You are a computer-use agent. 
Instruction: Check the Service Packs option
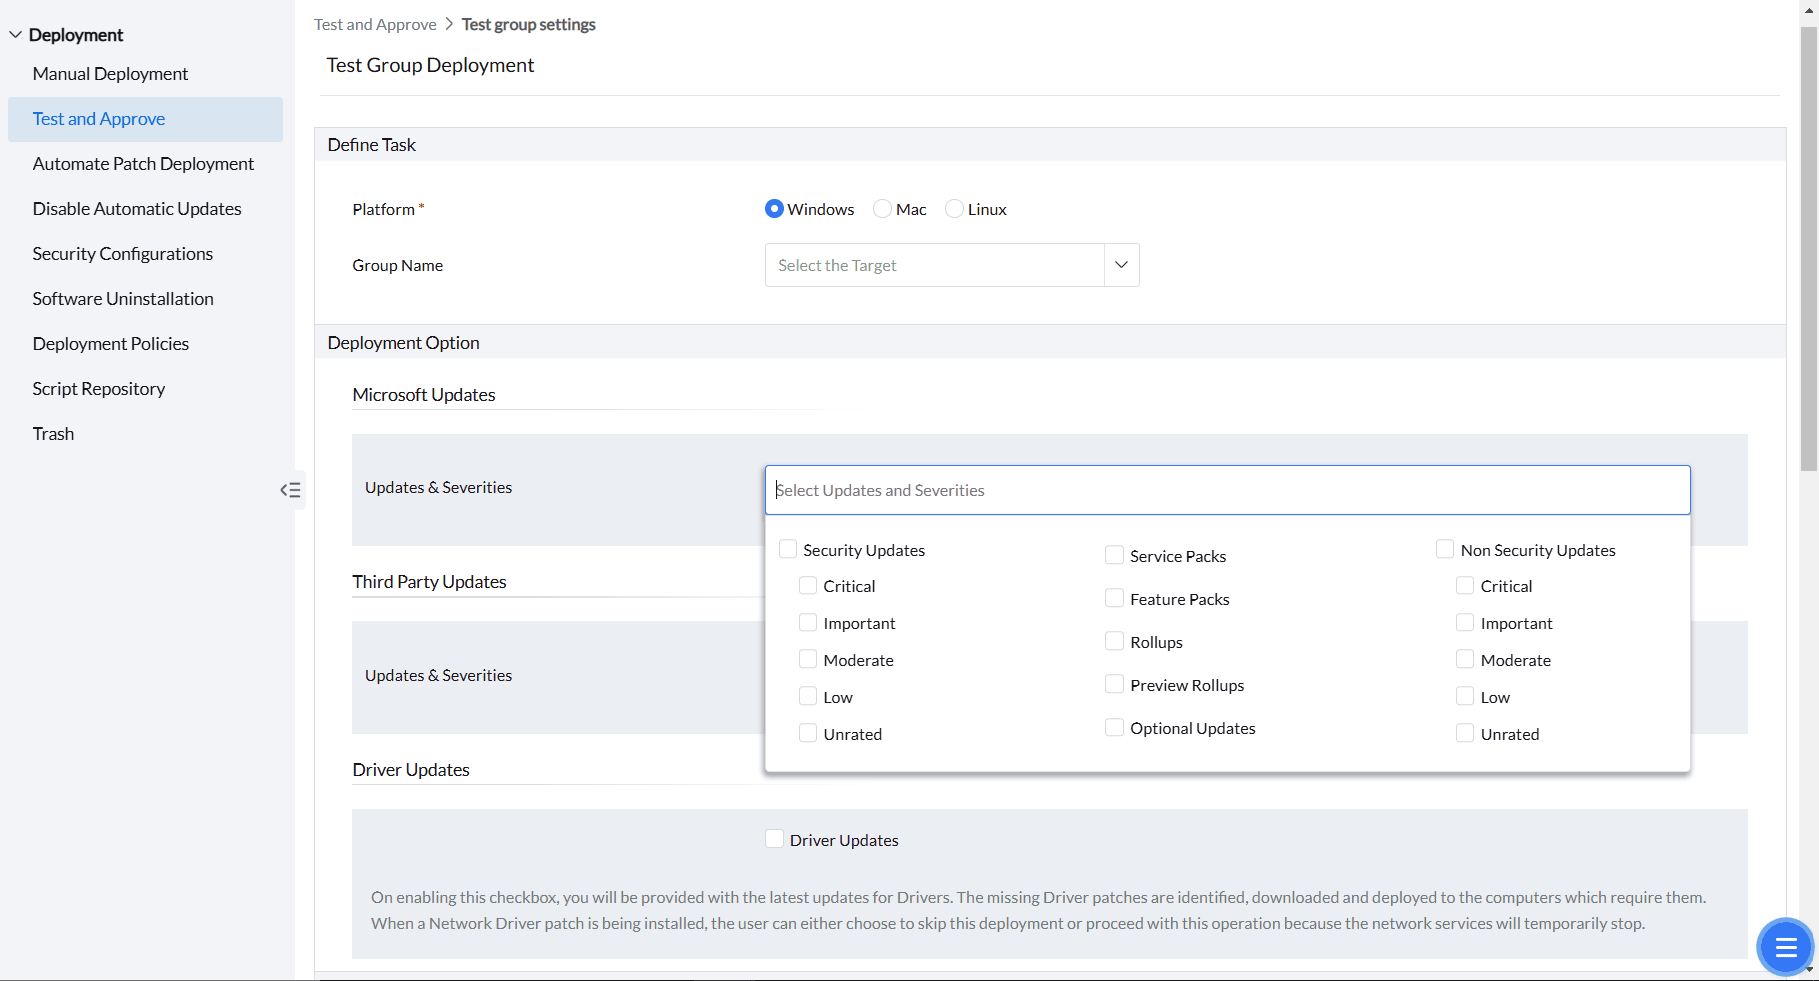click(x=1114, y=555)
